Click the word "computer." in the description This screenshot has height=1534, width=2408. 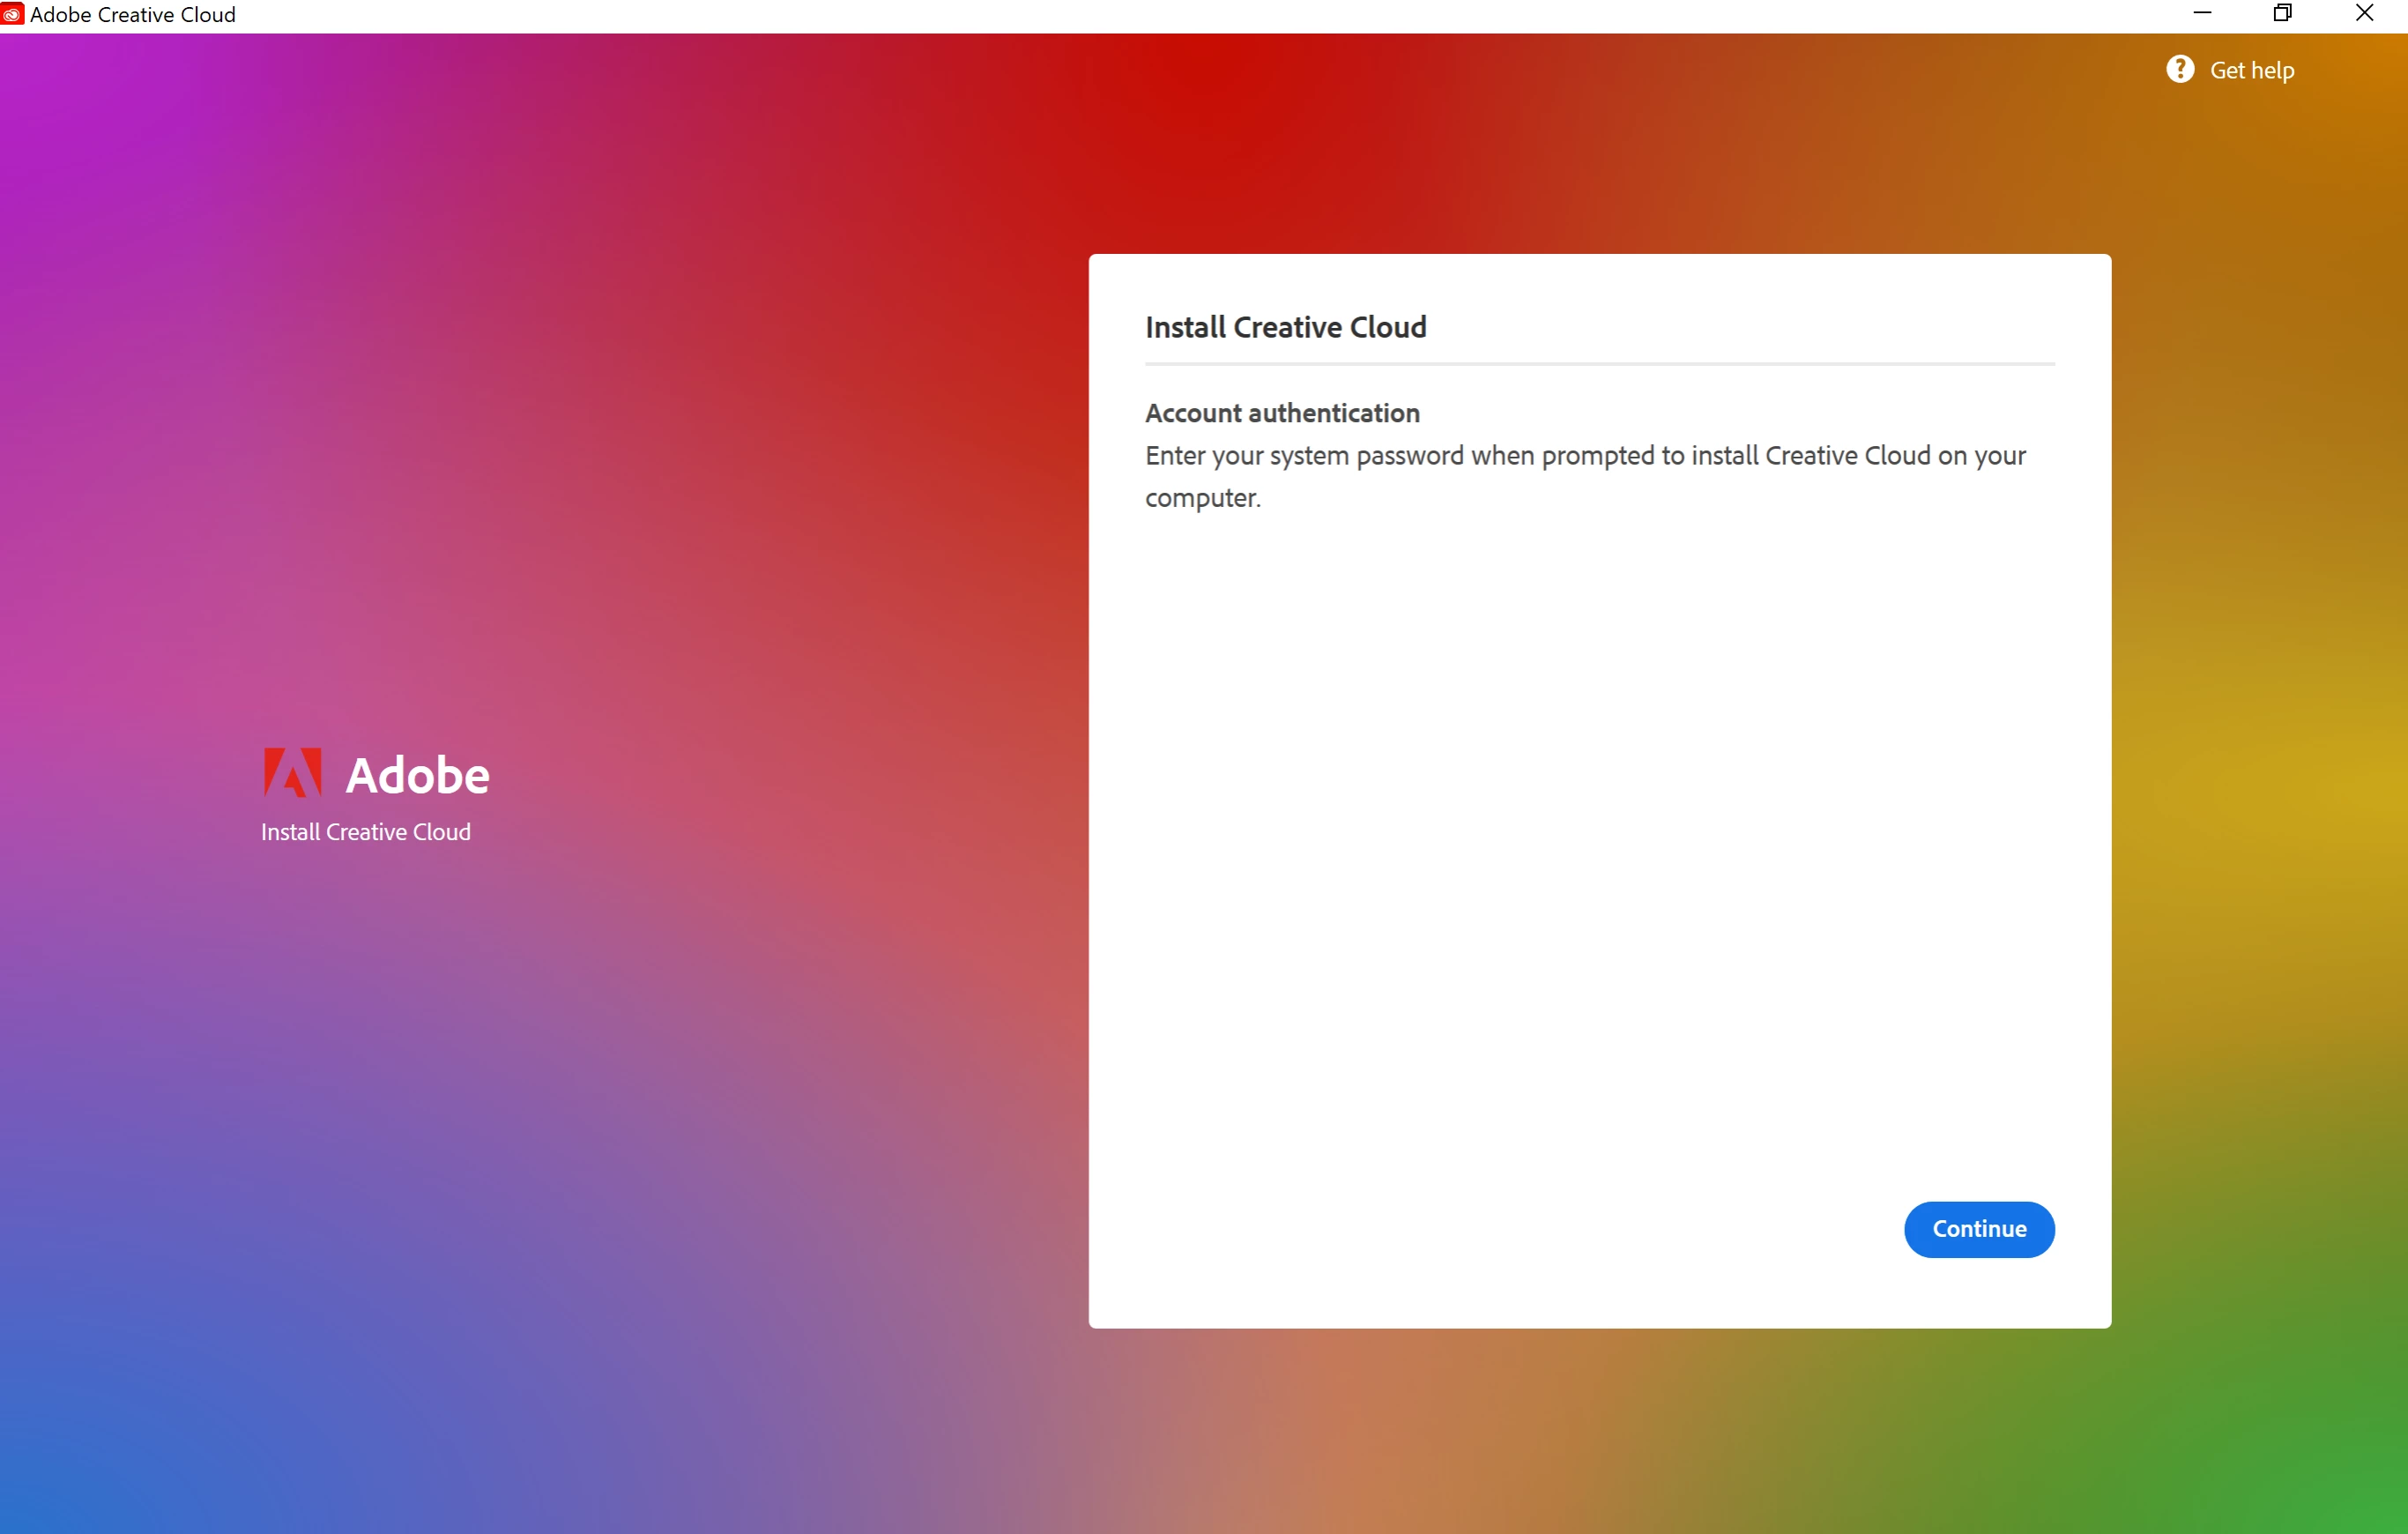click(x=1202, y=498)
